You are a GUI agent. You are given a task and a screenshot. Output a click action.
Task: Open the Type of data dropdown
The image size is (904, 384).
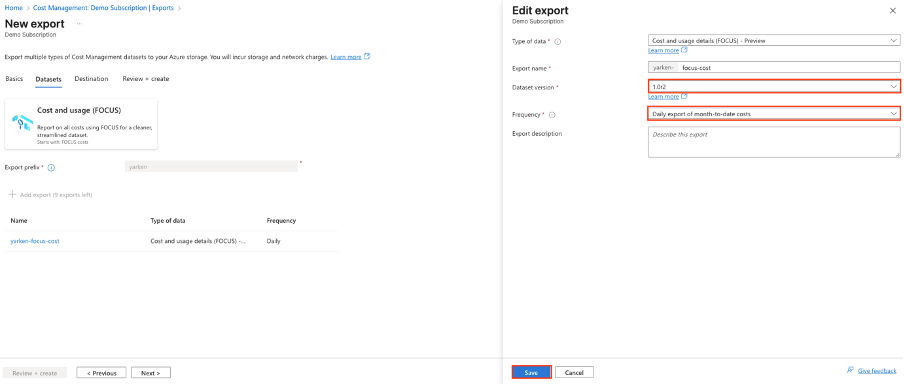click(x=774, y=40)
